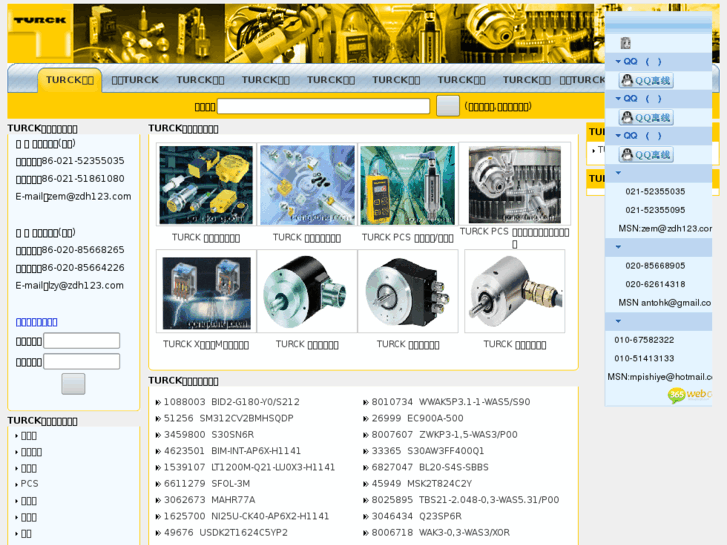The image size is (727, 545).
Task: Open the silver encoder with cable gland image
Action: click(515, 291)
